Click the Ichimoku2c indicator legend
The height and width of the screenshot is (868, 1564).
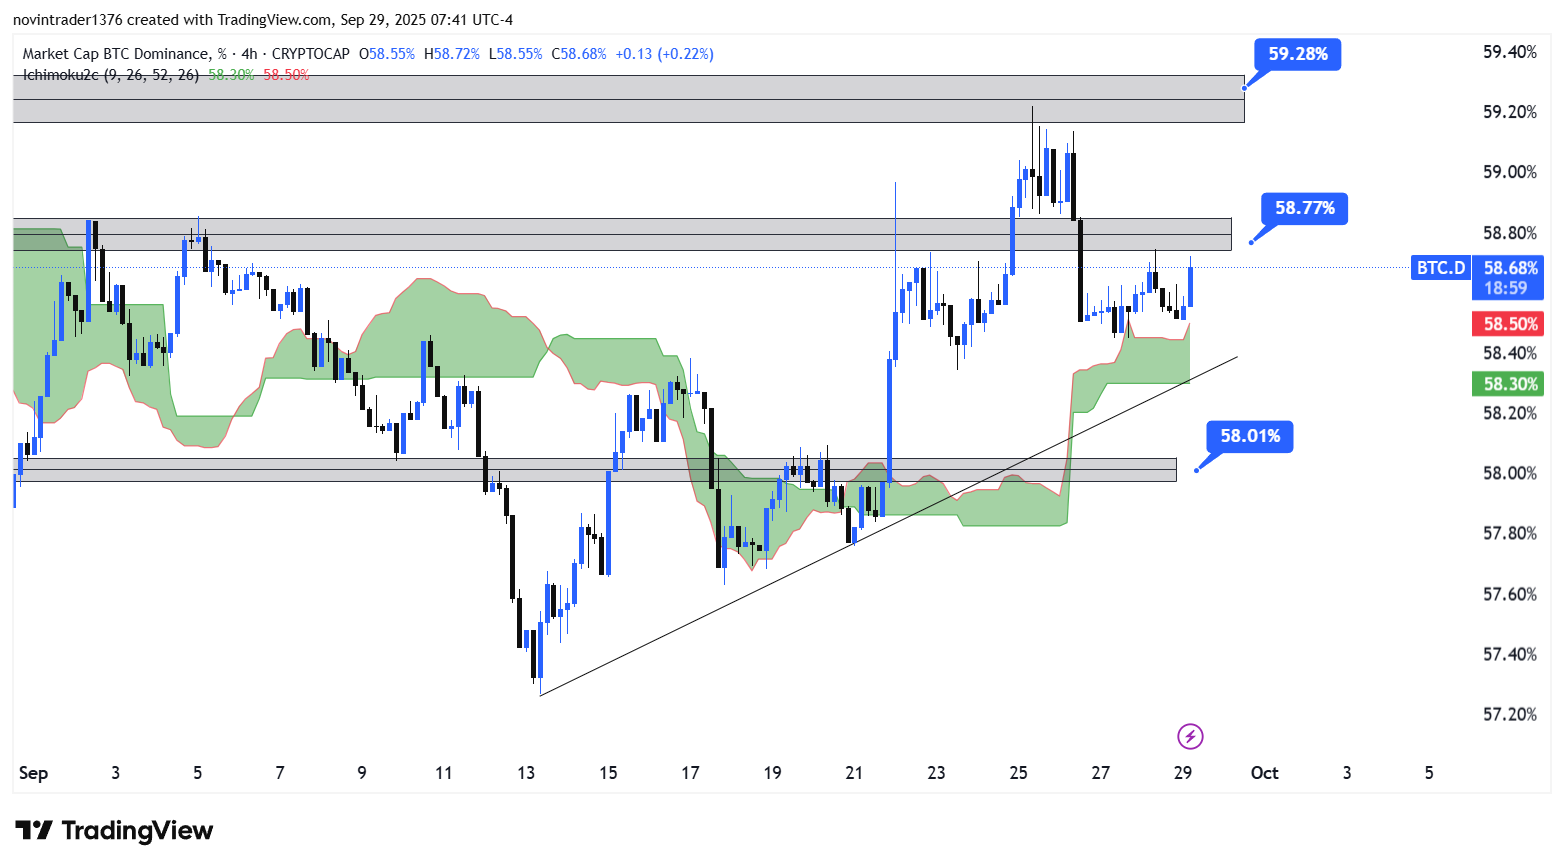click(x=110, y=75)
